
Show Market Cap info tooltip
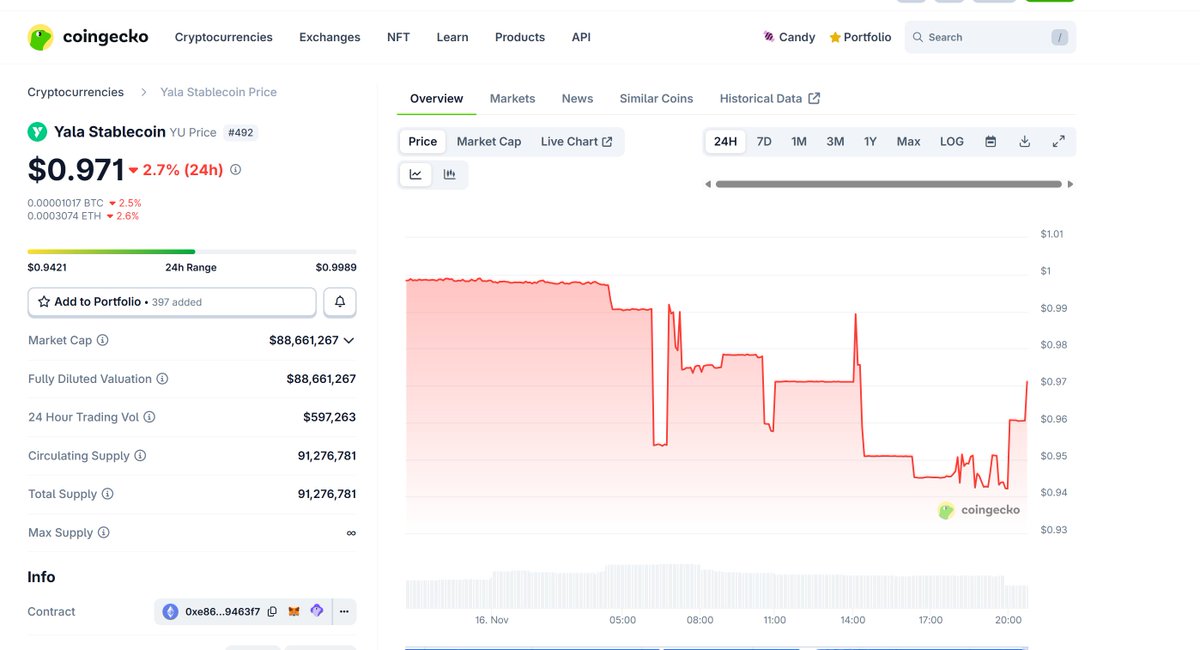pyautogui.click(x=103, y=340)
